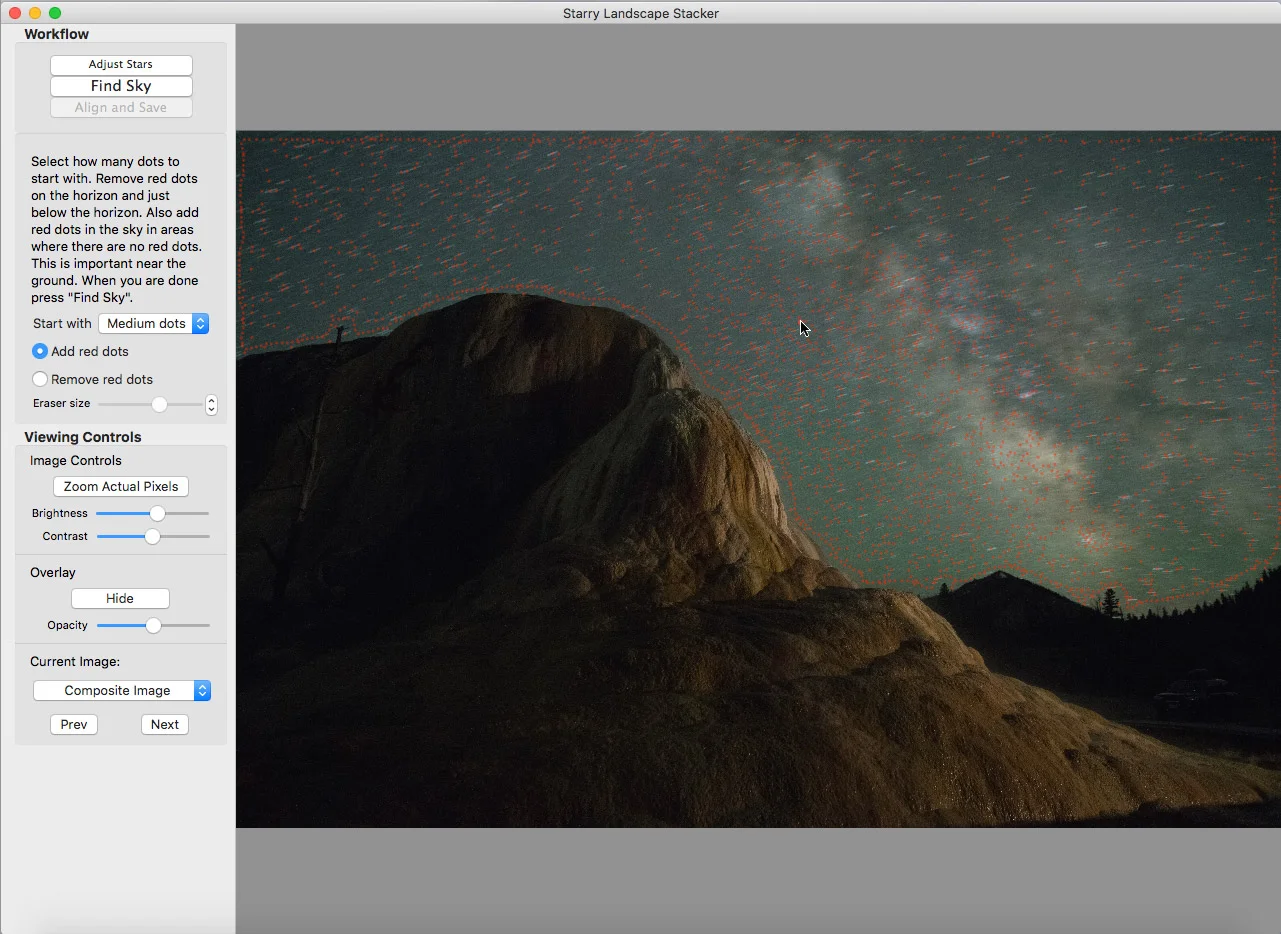This screenshot has width=1281, height=934.
Task: Click the Eraser size stepper arrows
Action: point(211,404)
